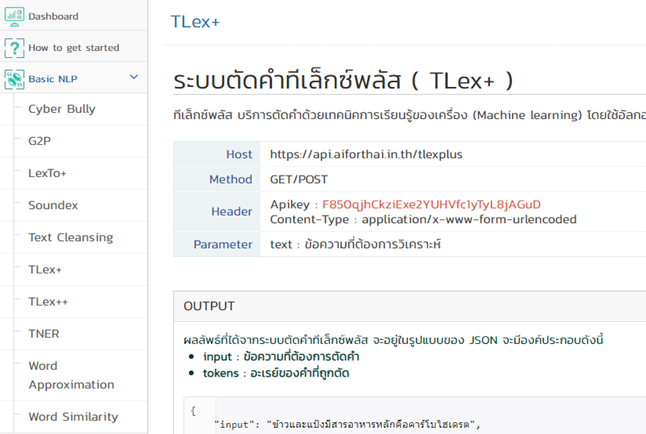
Task: Click the text parameter description
Action: pos(356,244)
